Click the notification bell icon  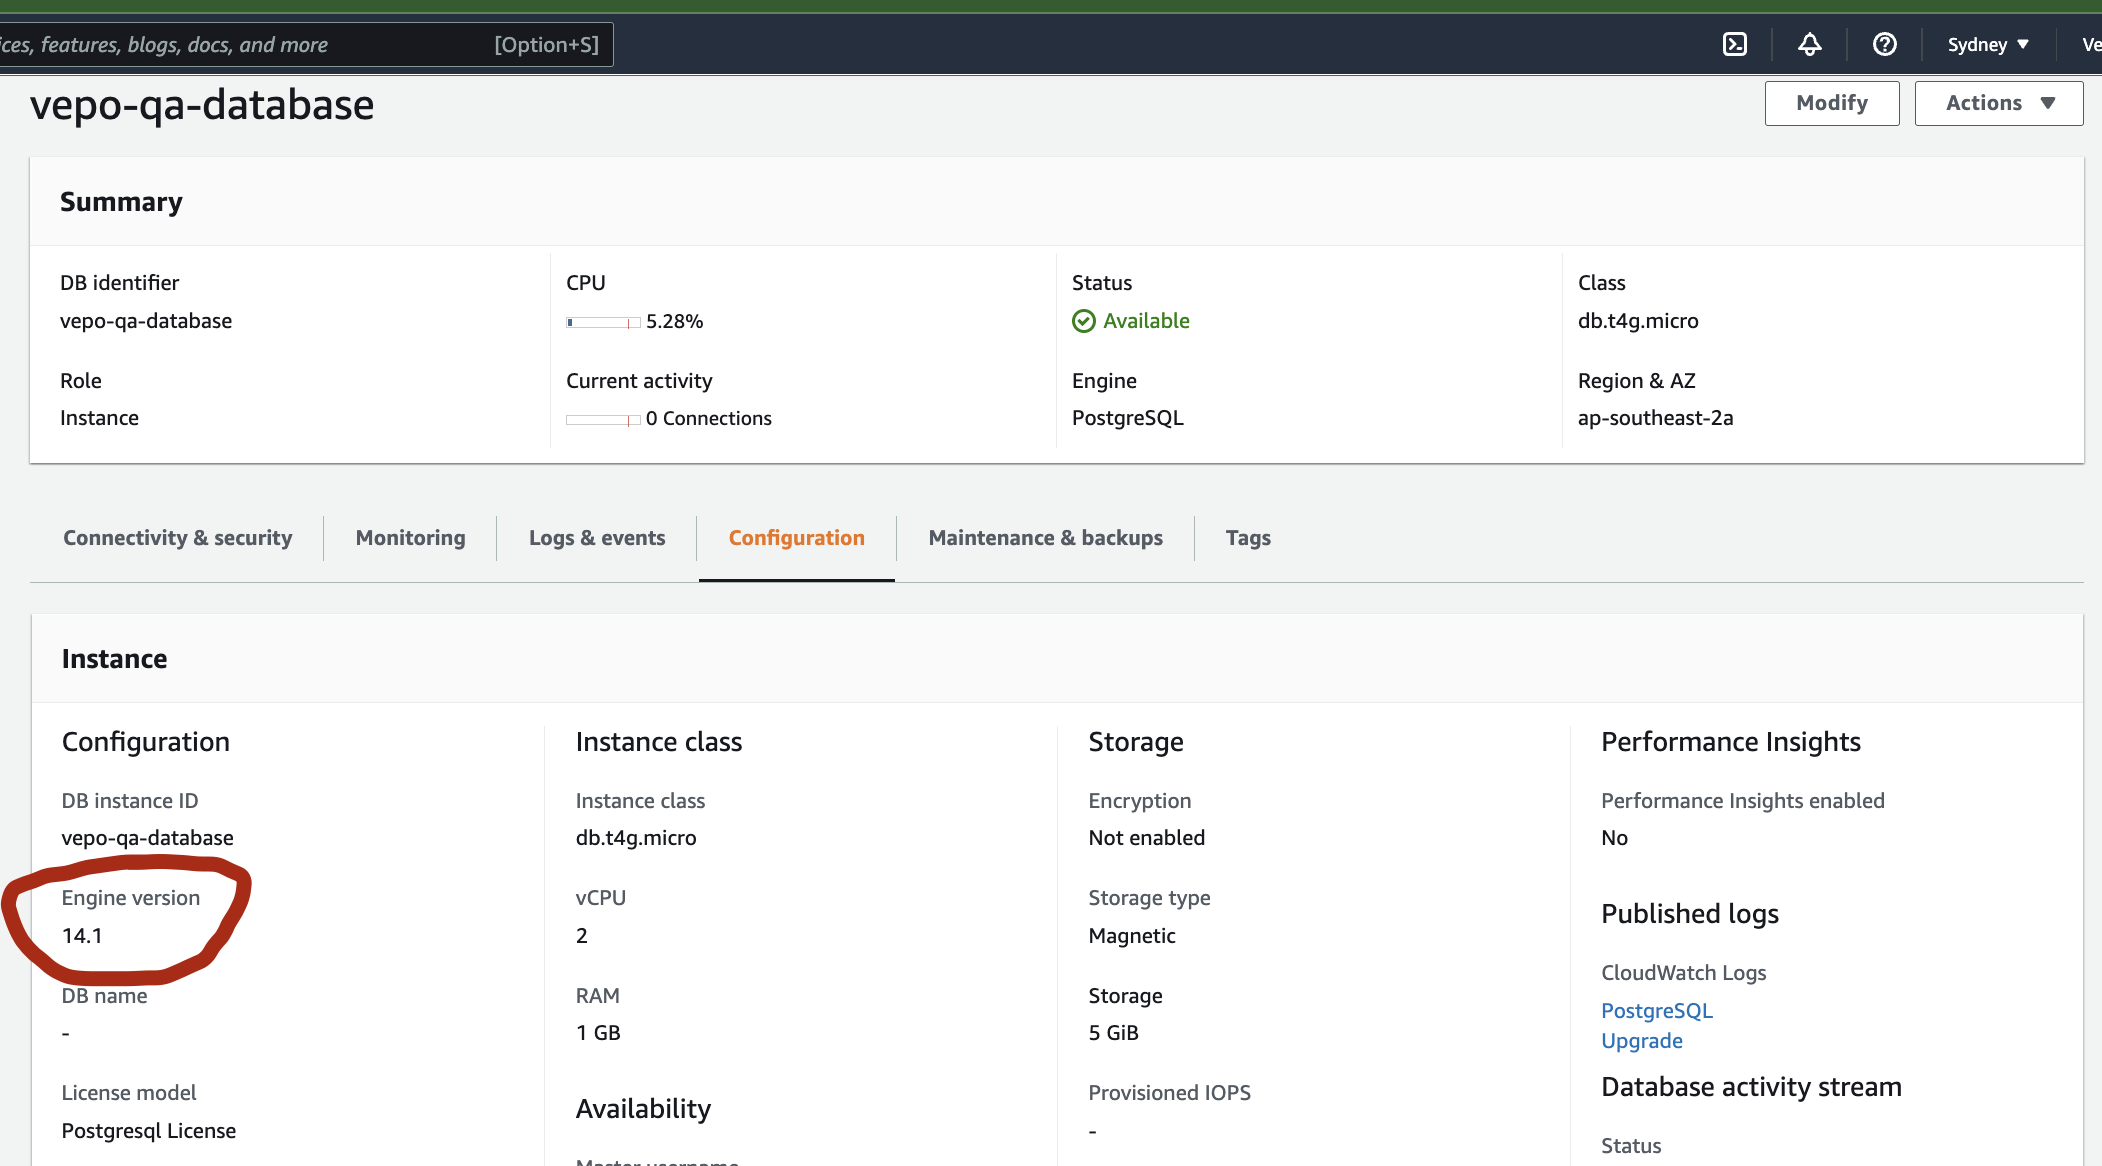[1808, 43]
